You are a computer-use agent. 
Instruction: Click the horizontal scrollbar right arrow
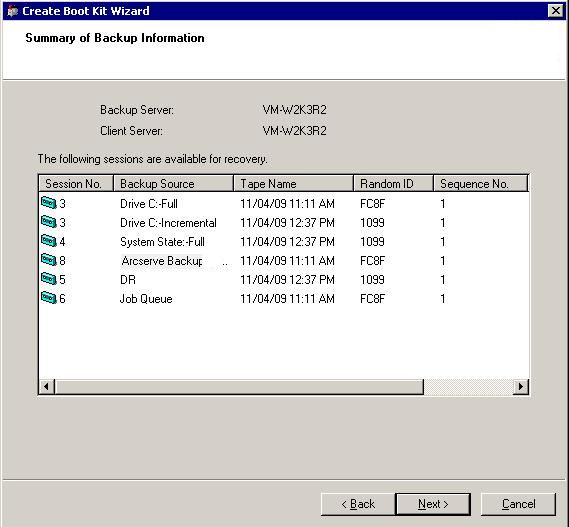(521, 387)
